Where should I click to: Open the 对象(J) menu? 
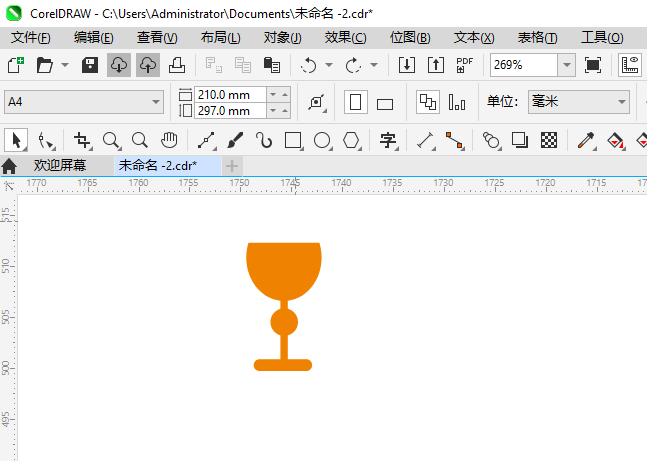click(283, 38)
